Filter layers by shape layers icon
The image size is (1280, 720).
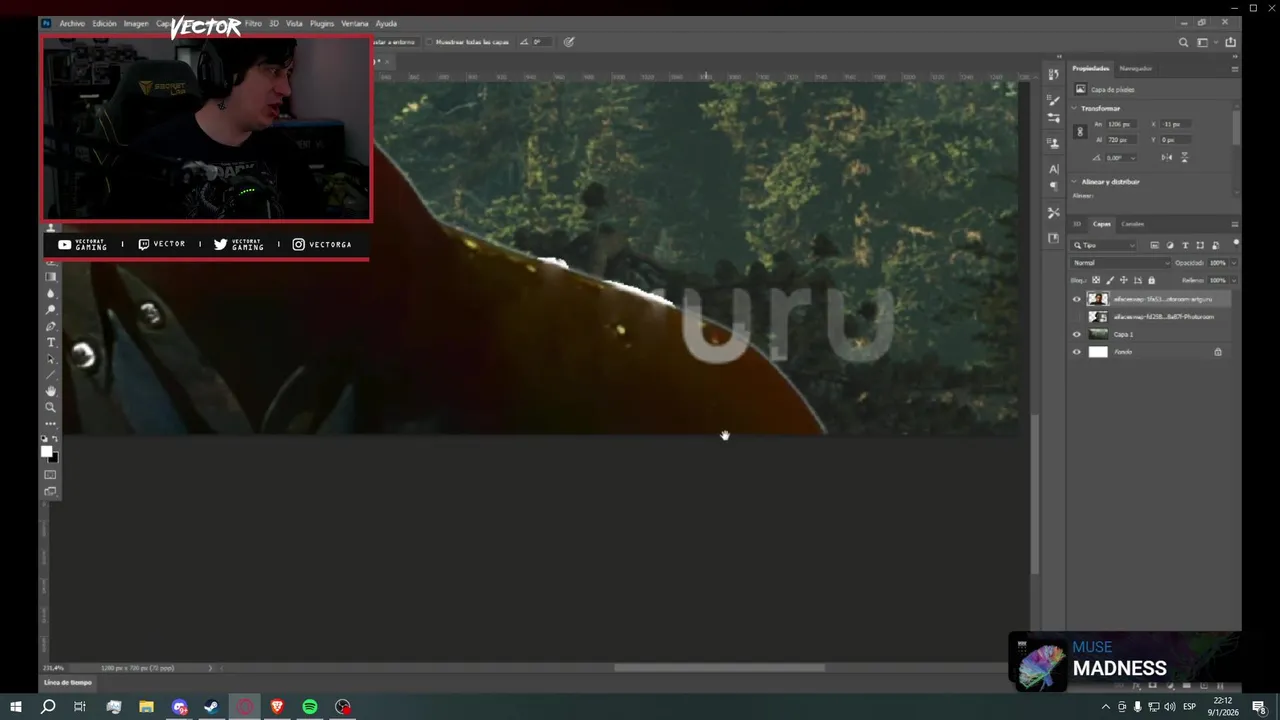click(1200, 245)
